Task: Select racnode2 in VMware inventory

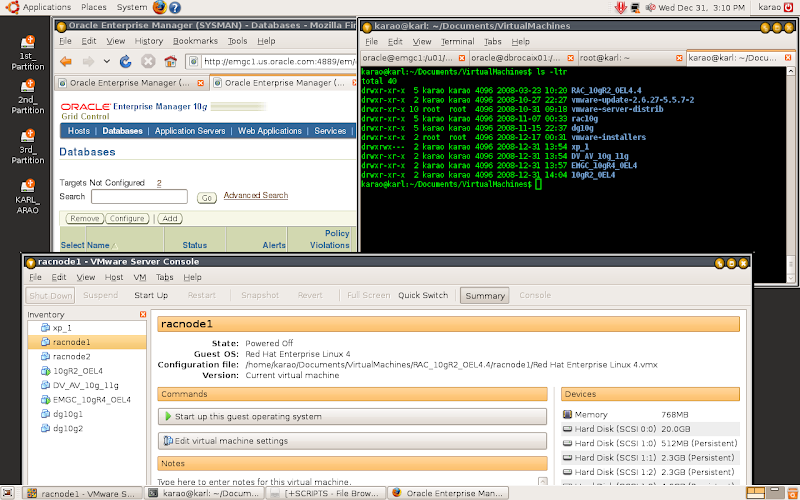Action: 71,357
